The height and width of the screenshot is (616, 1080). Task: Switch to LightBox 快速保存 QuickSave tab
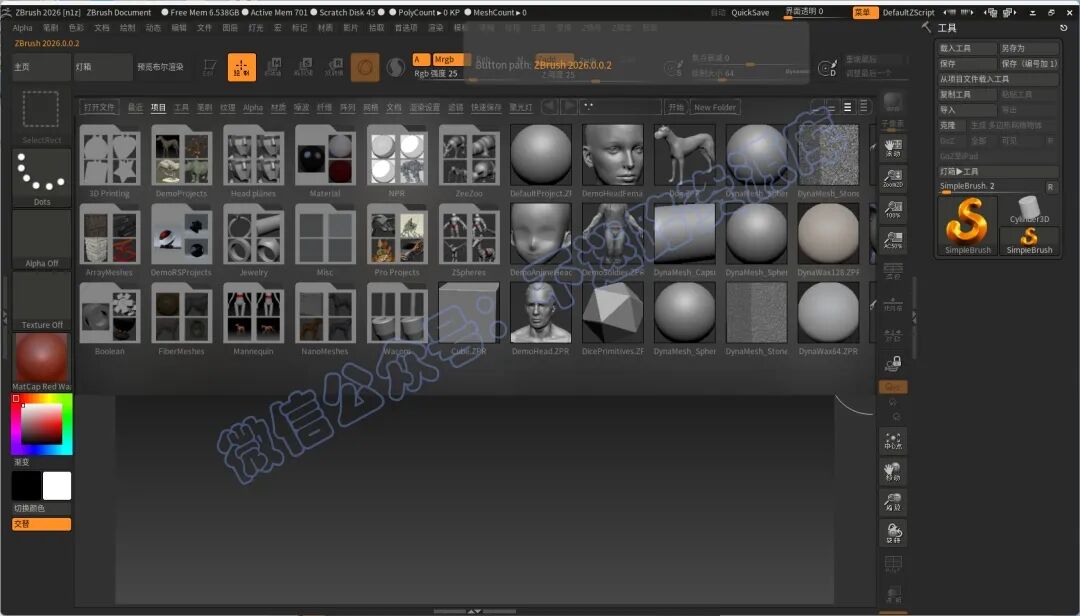coord(486,107)
